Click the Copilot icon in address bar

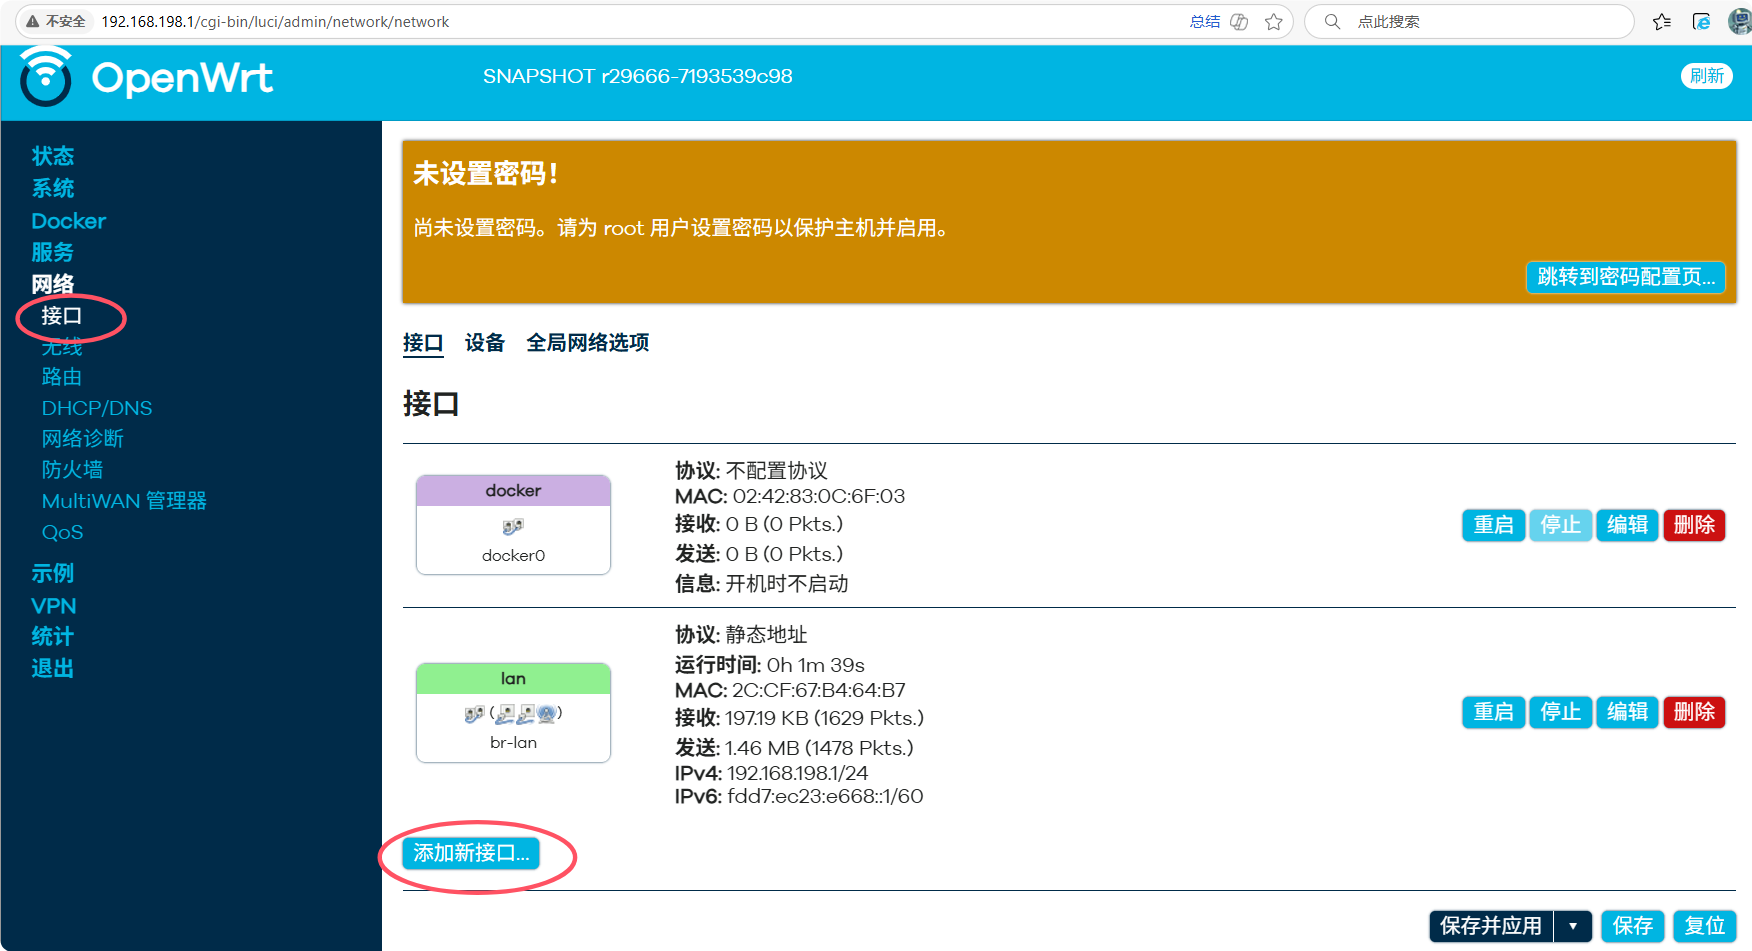tap(1239, 22)
